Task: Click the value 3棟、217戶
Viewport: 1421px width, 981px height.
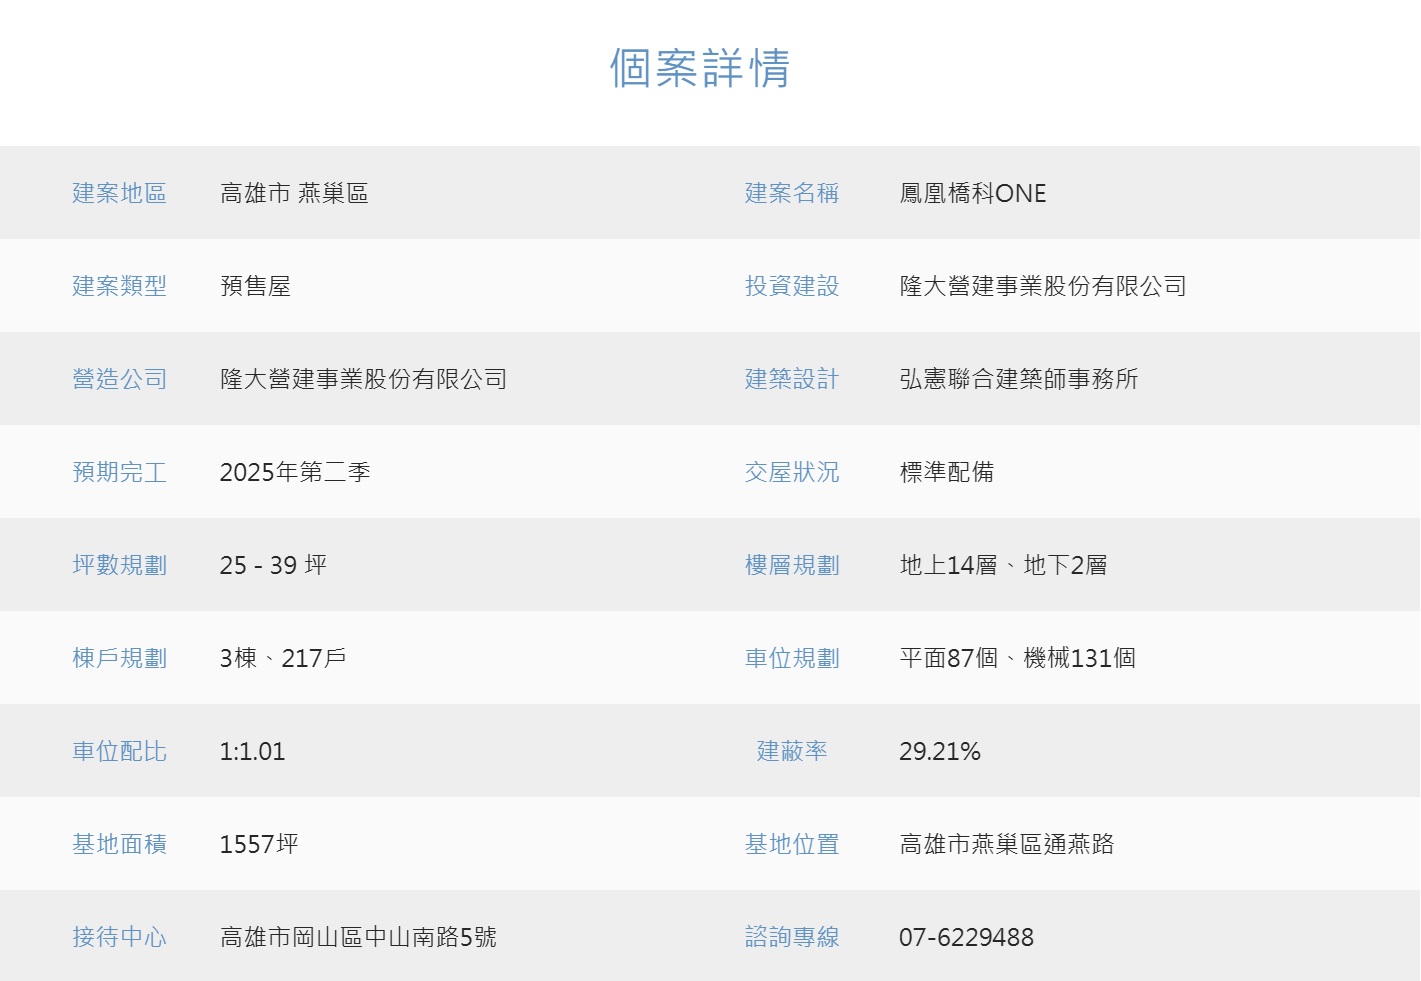Action: coord(283,658)
